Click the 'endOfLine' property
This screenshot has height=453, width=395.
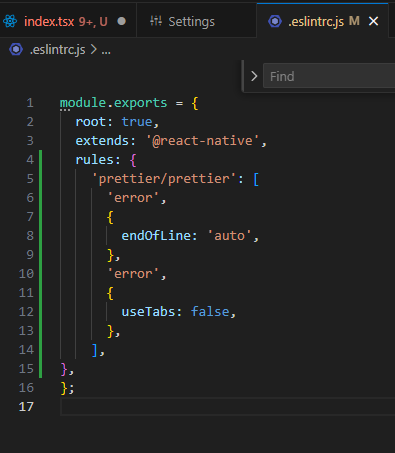[156, 236]
